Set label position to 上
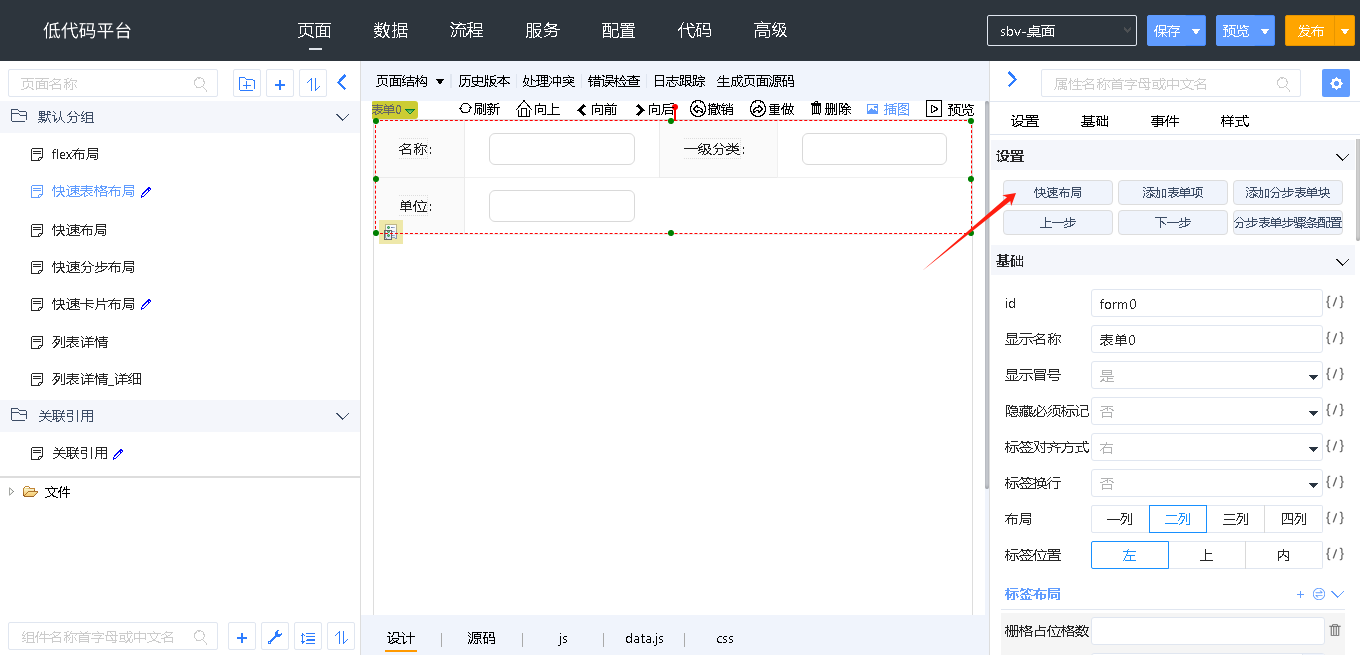The image size is (1360, 655). [1206, 555]
